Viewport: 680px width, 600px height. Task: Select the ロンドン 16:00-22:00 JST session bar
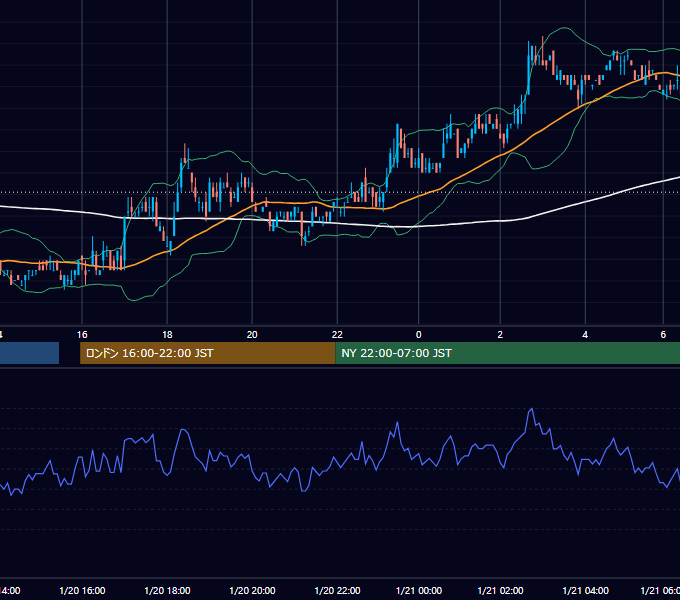point(208,353)
